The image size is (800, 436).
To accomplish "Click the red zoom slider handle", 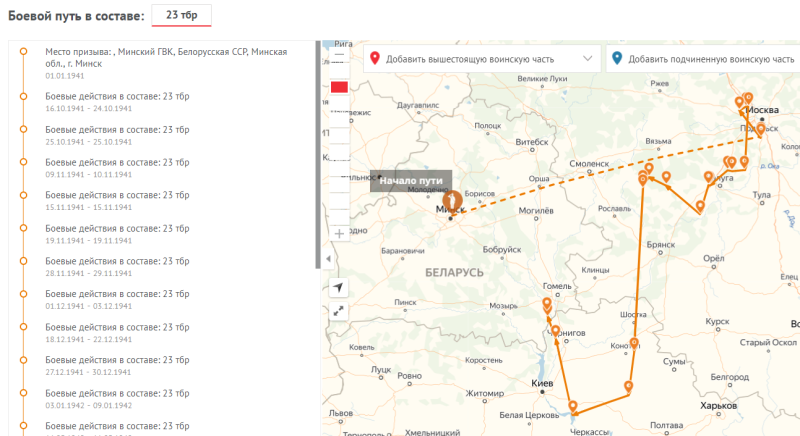I will (x=339, y=87).
